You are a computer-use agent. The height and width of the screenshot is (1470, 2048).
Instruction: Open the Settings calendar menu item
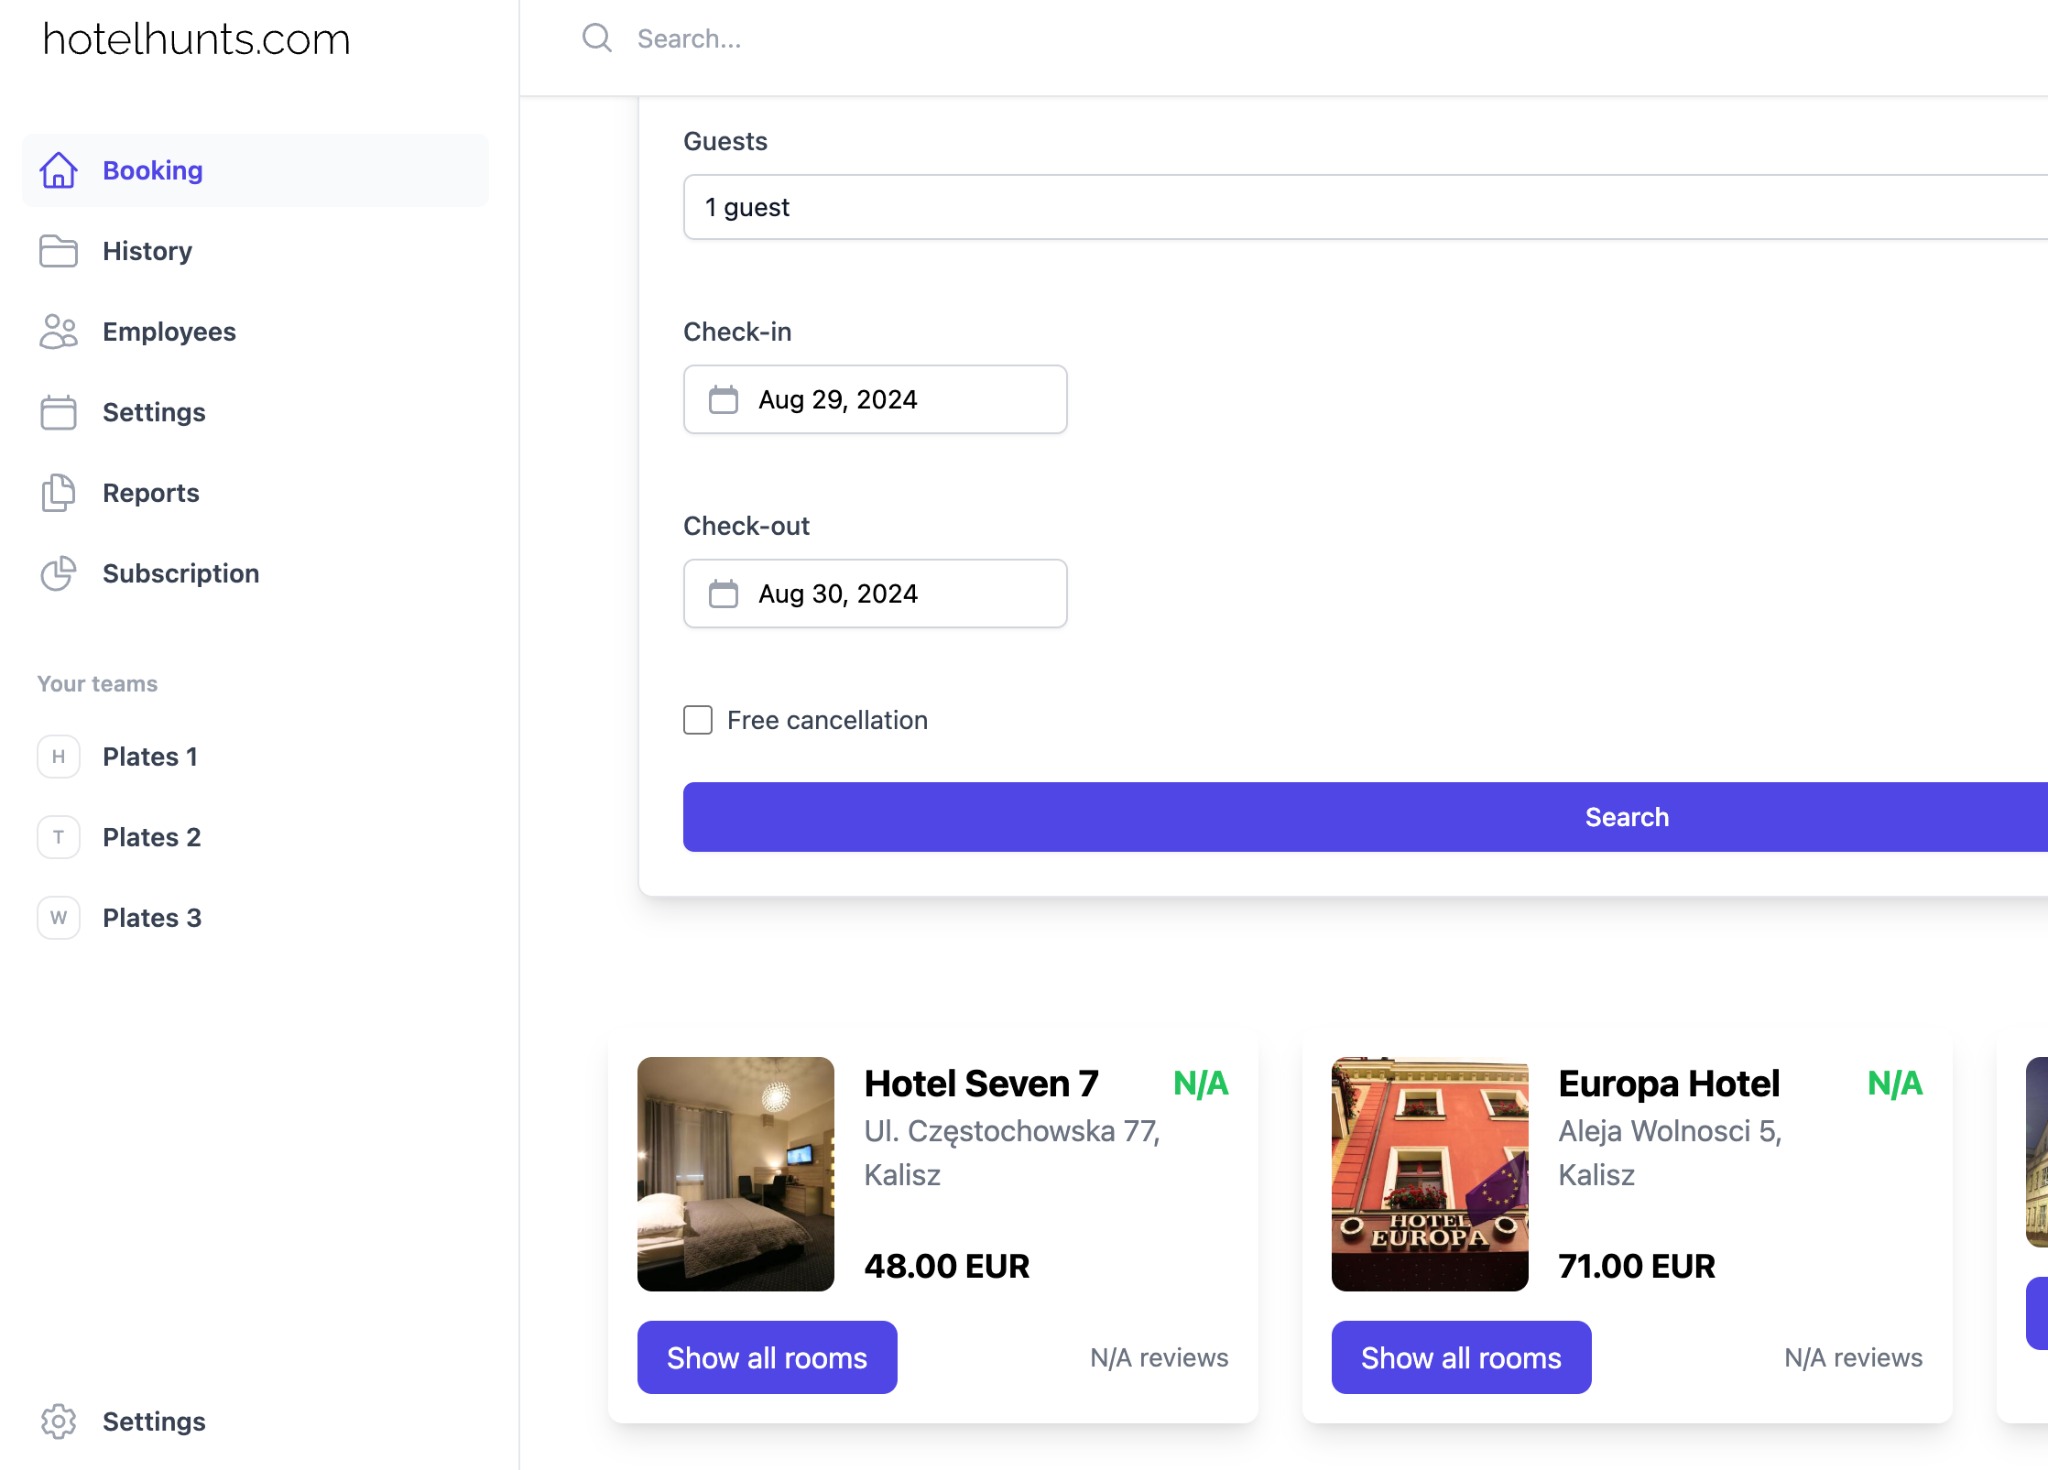point(153,412)
